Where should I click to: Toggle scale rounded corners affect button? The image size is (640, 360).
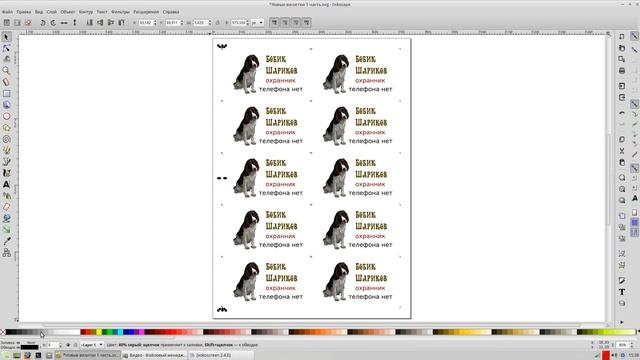pyautogui.click(x=285, y=22)
